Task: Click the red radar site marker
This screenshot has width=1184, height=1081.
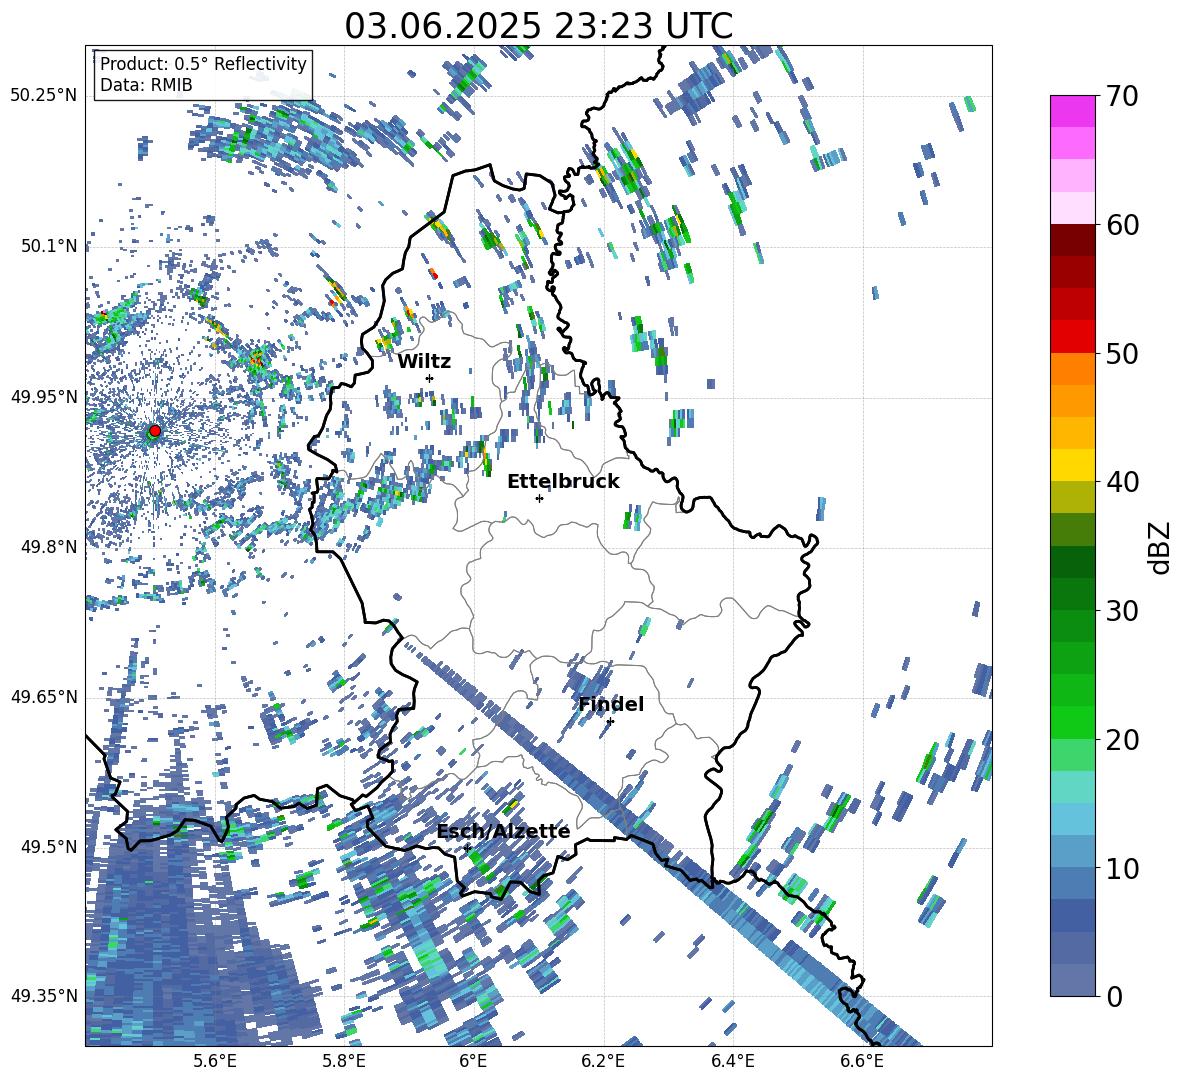Action: 155,430
